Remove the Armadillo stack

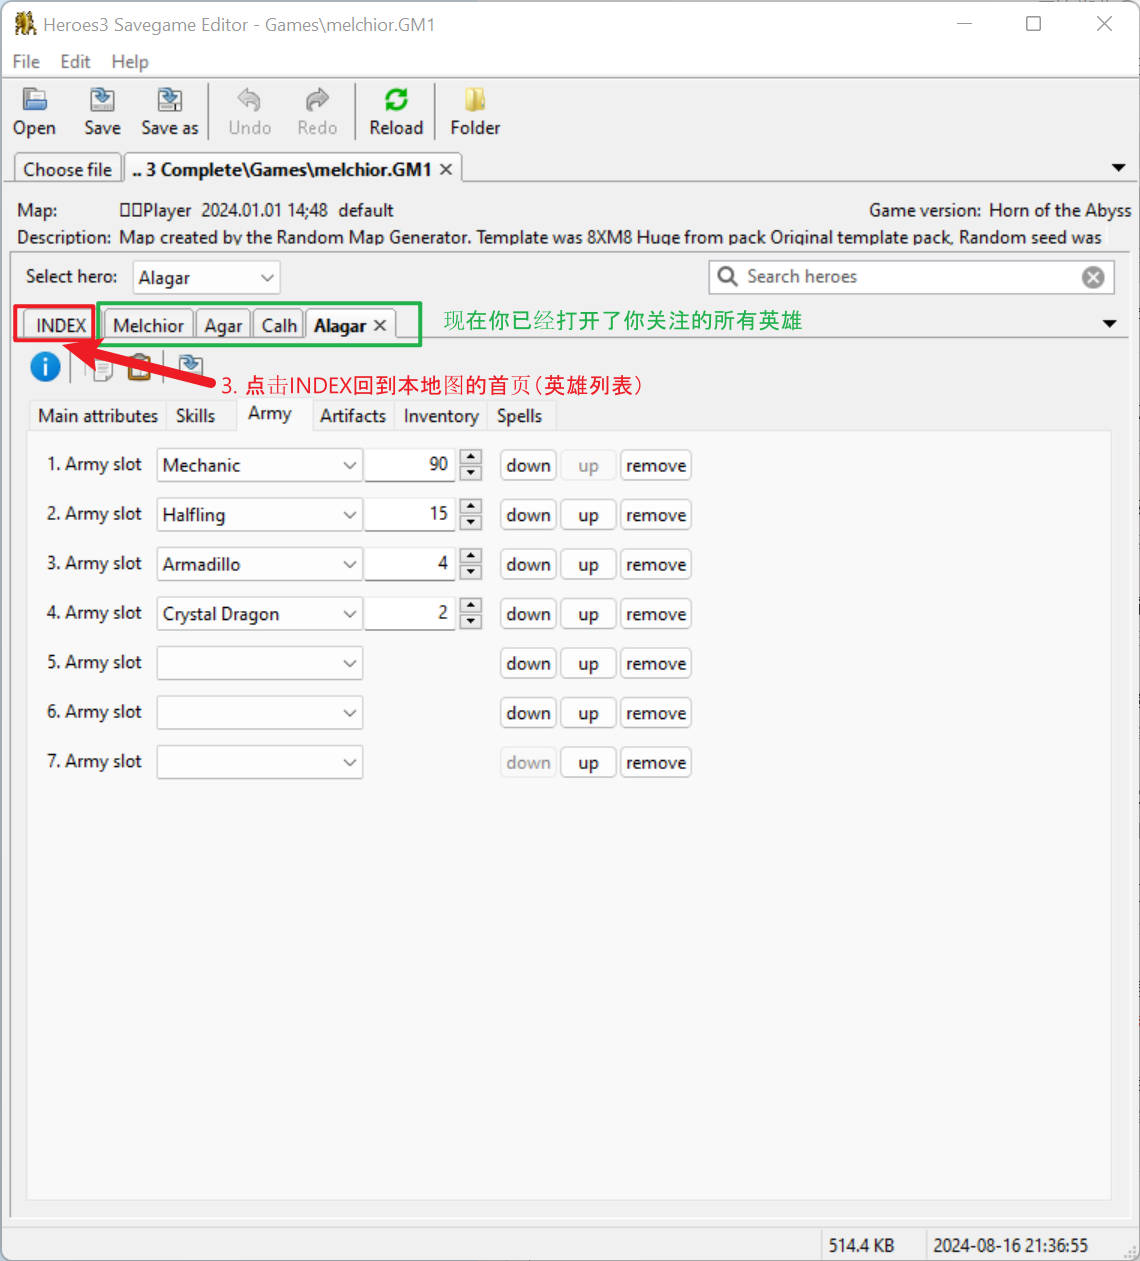[x=656, y=564]
